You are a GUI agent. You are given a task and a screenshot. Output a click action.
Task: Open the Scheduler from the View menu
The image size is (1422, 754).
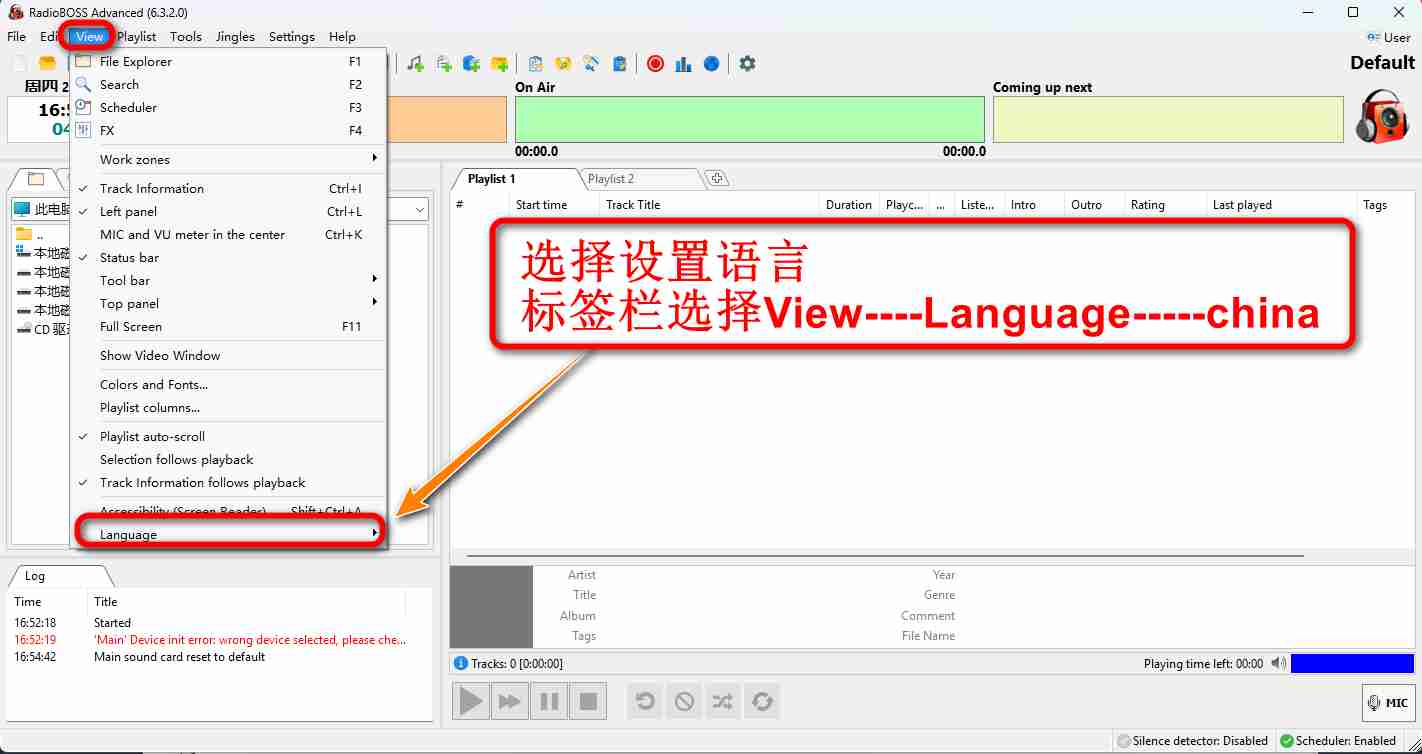pyautogui.click(x=127, y=107)
